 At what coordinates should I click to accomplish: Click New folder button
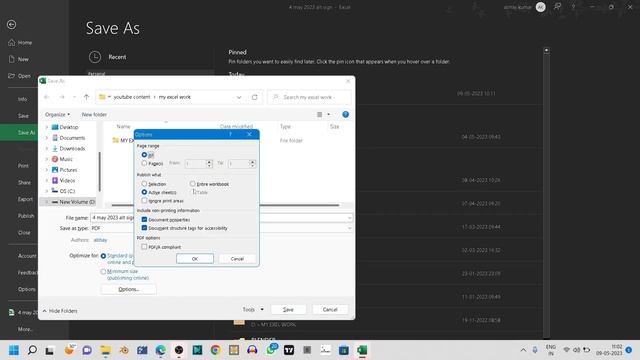[x=94, y=115]
